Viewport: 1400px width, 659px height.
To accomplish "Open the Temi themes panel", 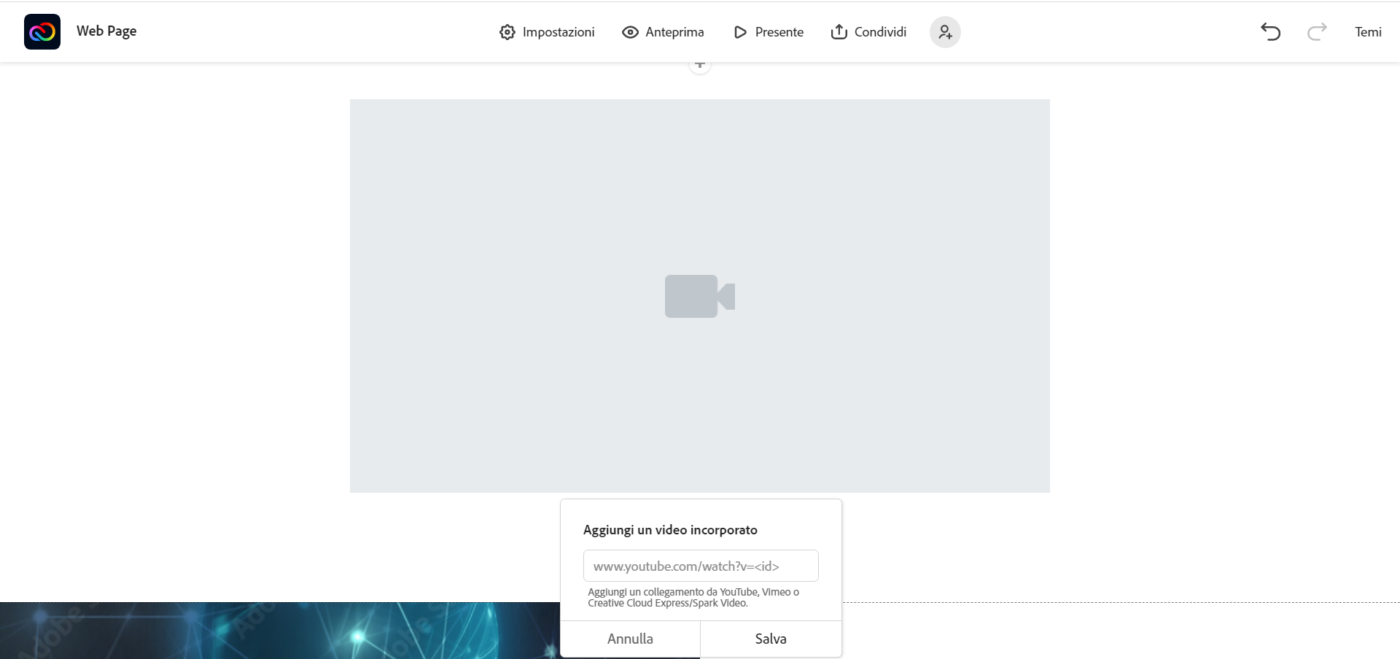I will pos(1368,31).
